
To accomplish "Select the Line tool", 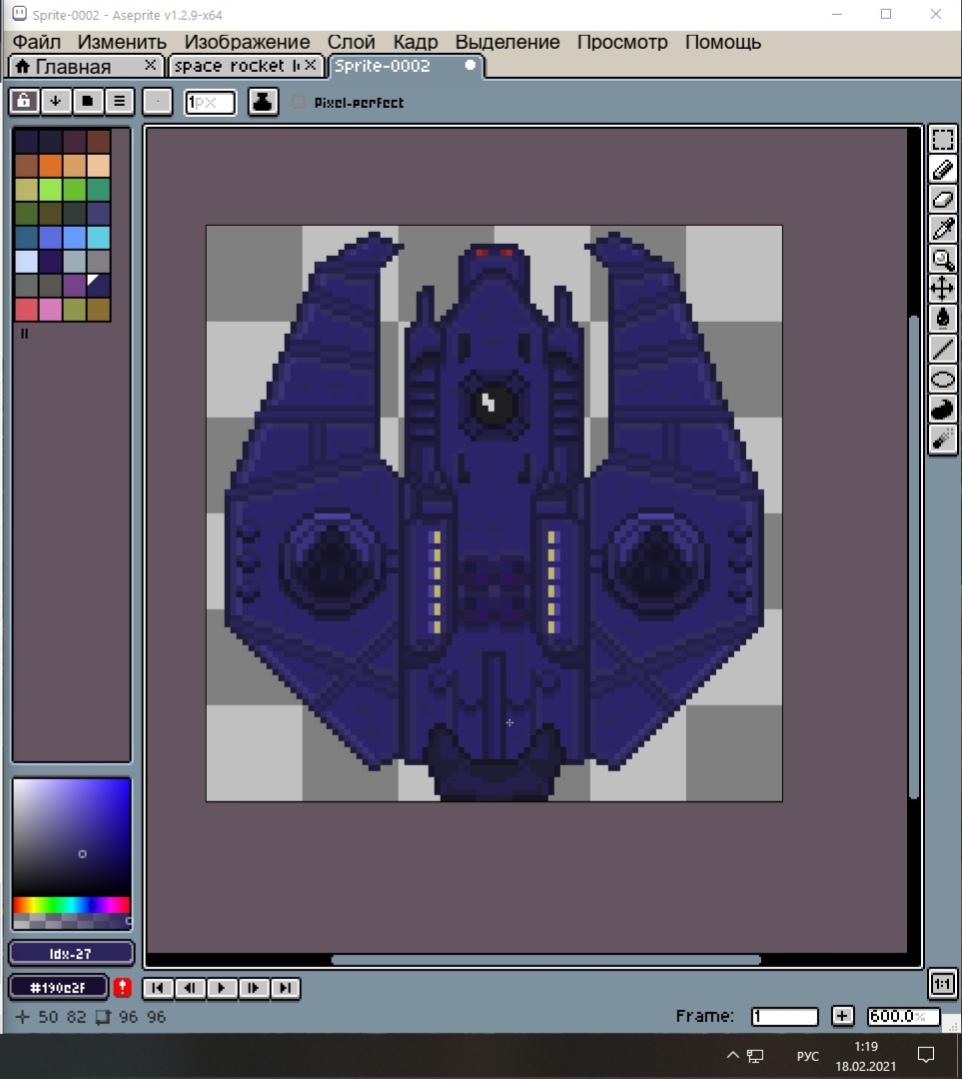I will [943, 349].
